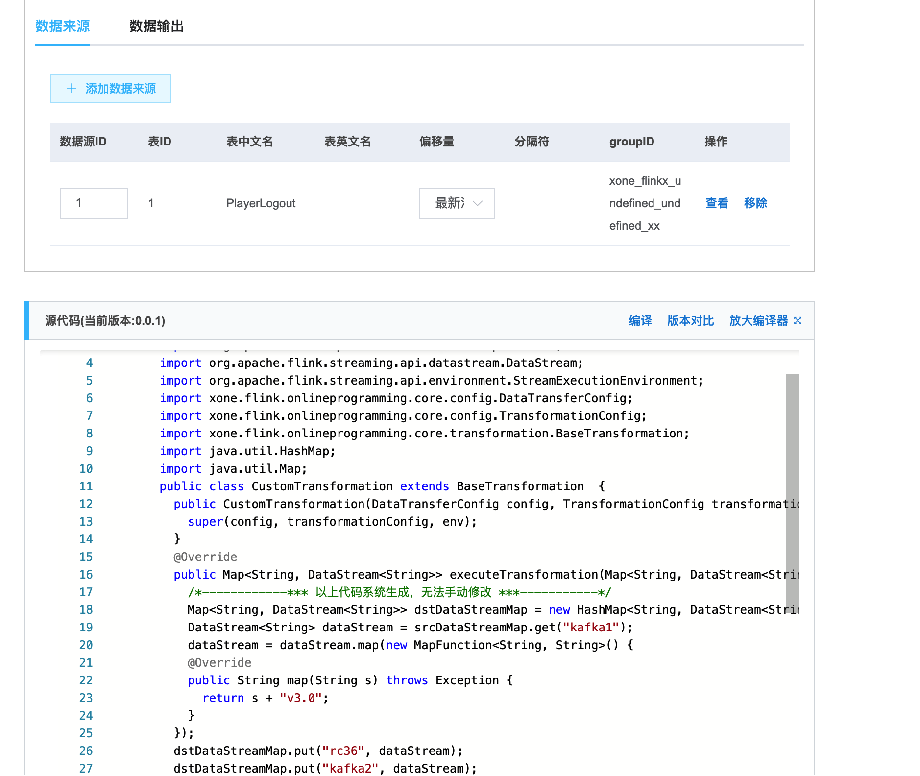Click the 操作 column header

(716, 141)
